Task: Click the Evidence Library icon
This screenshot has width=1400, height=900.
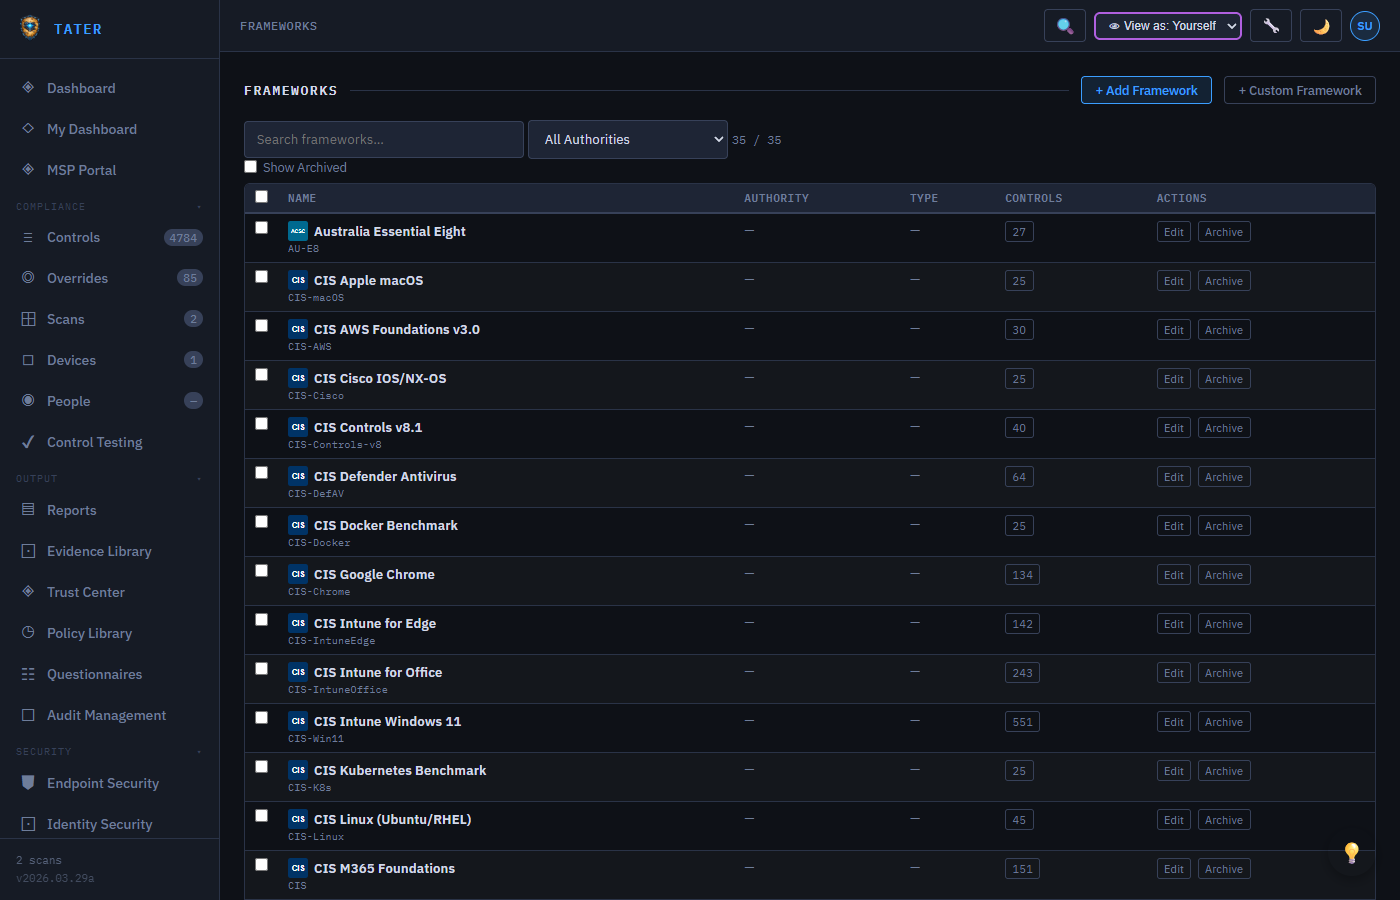Action: 28,551
